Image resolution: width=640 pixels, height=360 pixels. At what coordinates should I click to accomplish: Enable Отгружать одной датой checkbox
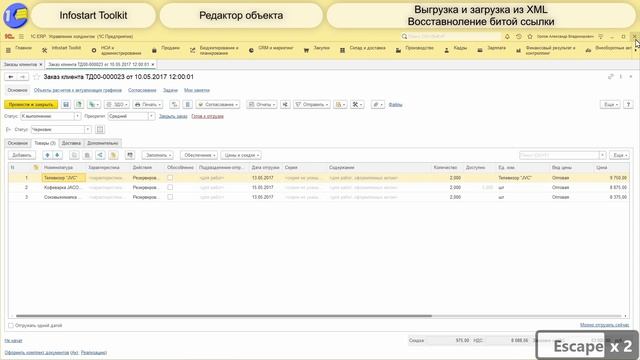(x=11, y=325)
